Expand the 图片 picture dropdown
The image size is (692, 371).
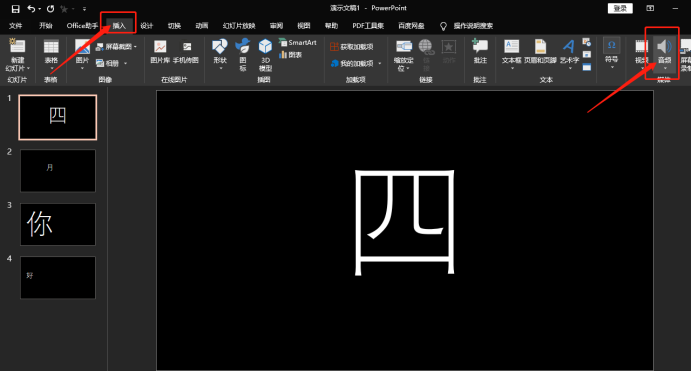coord(82,69)
